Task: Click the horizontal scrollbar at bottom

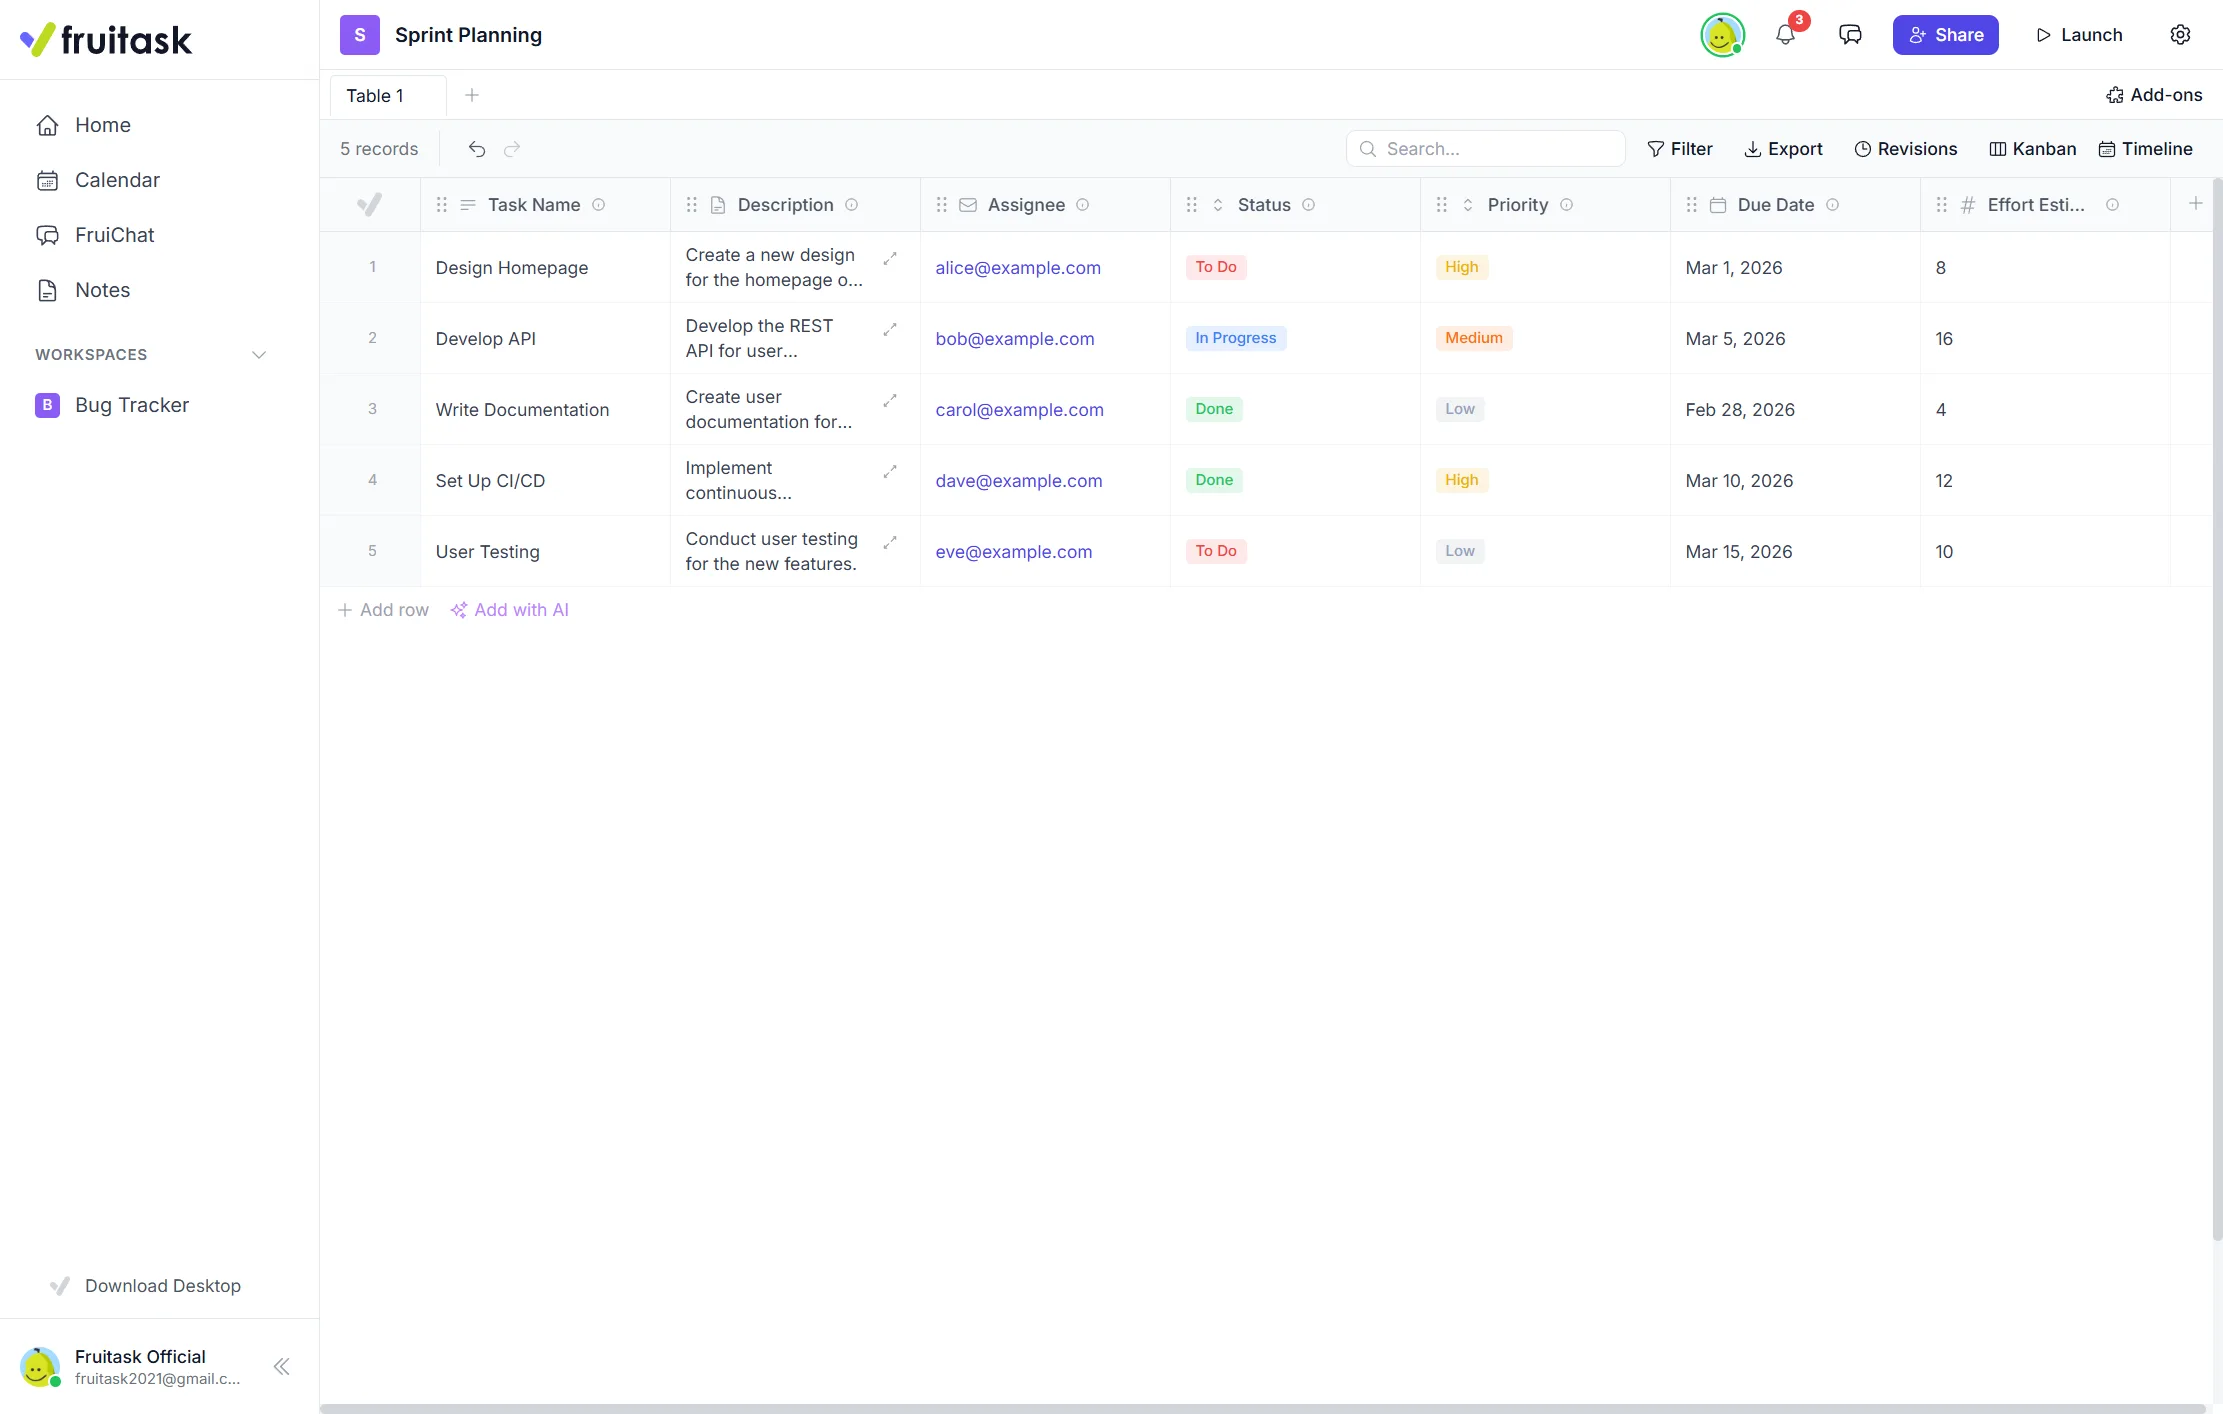Action: click(1262, 1408)
